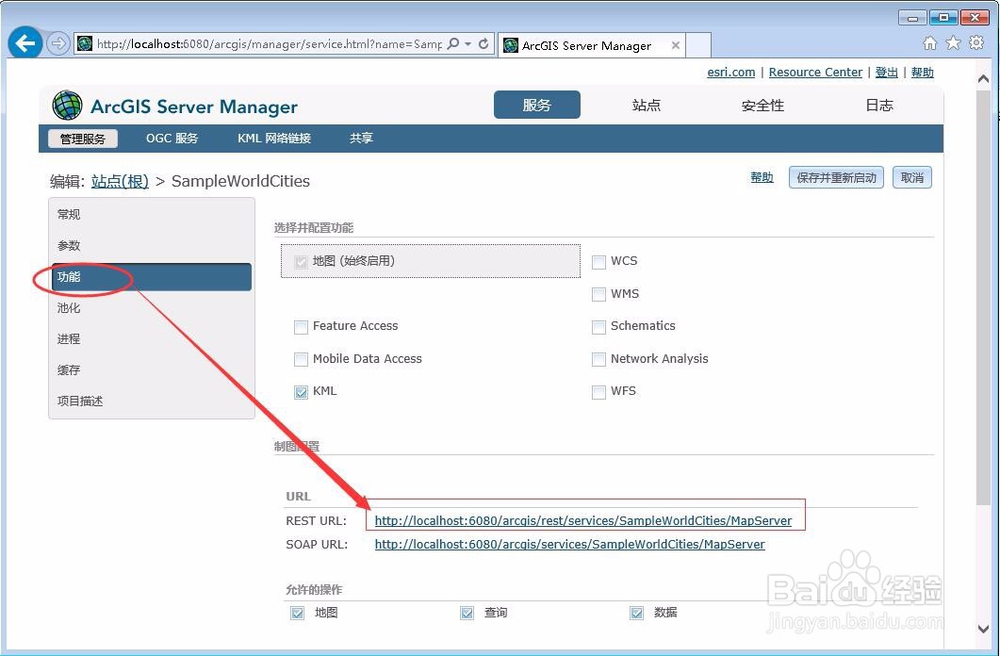Enable the WMS capability checkbox
Viewport: 1000px width, 656px height.
coord(599,295)
